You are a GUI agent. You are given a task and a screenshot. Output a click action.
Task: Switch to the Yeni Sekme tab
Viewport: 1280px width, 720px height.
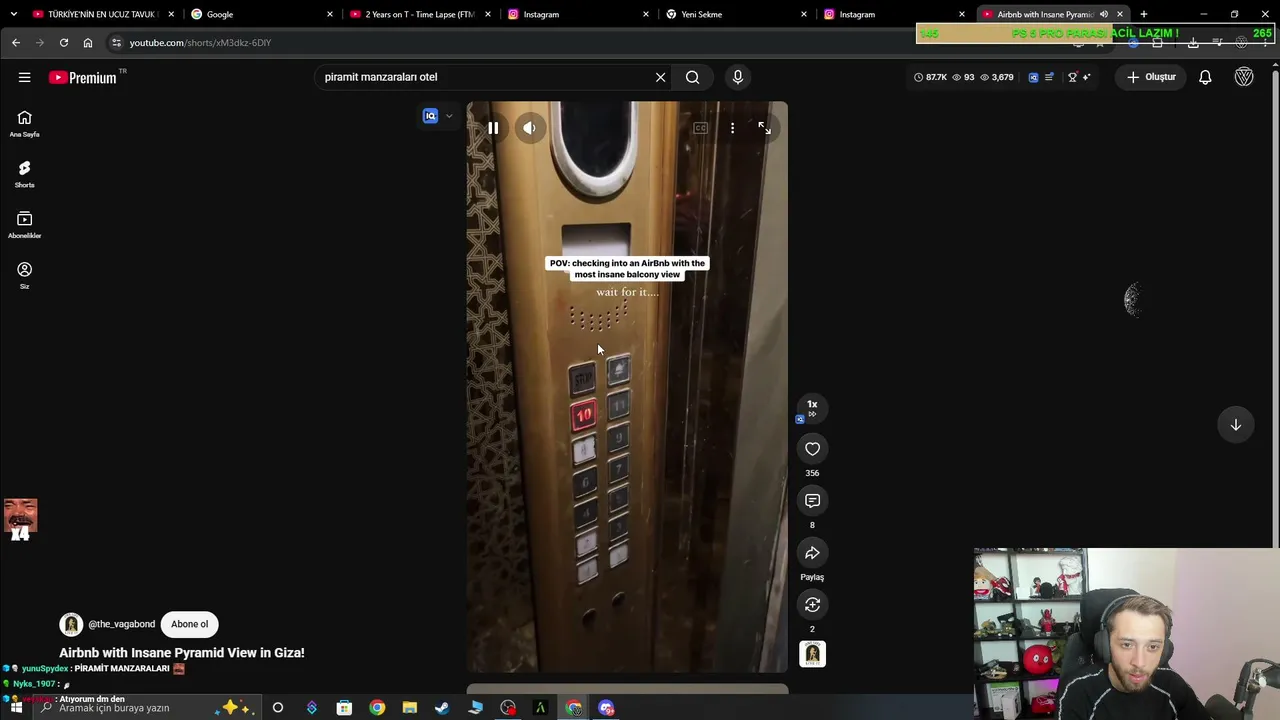tap(734, 14)
